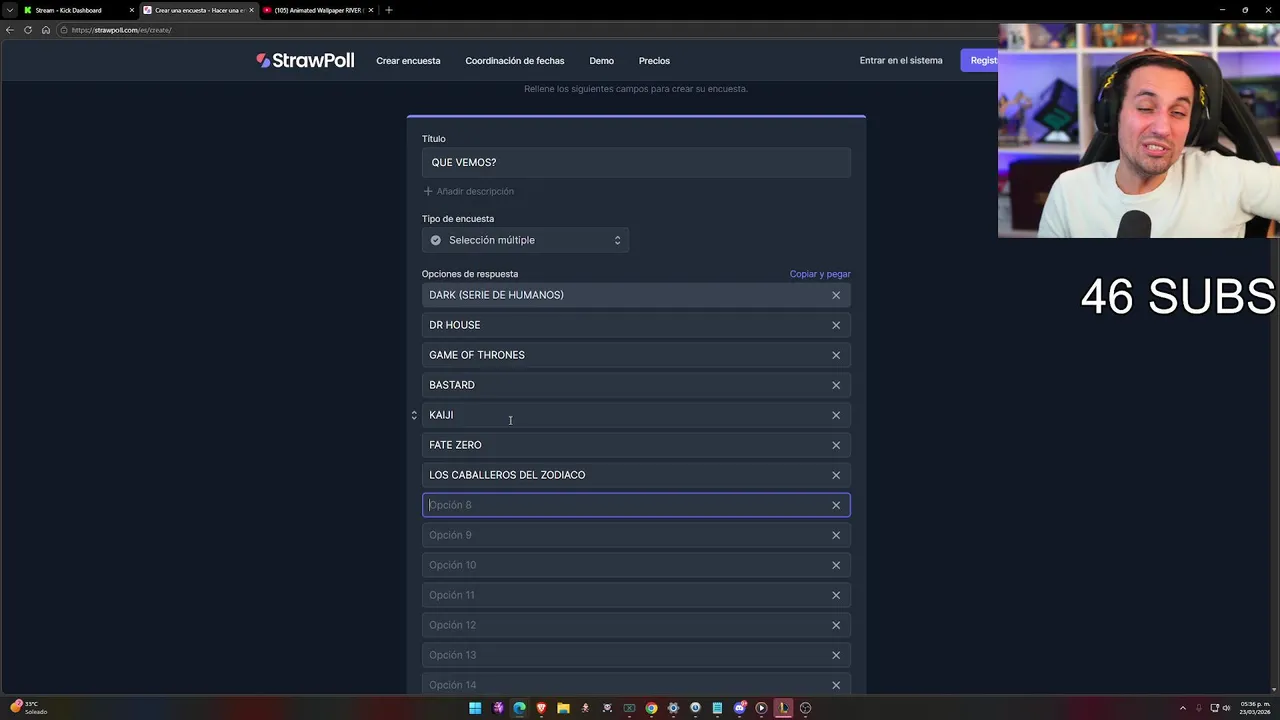Click Entrar en el sistema
This screenshot has height=720, width=1280.
tap(901, 60)
